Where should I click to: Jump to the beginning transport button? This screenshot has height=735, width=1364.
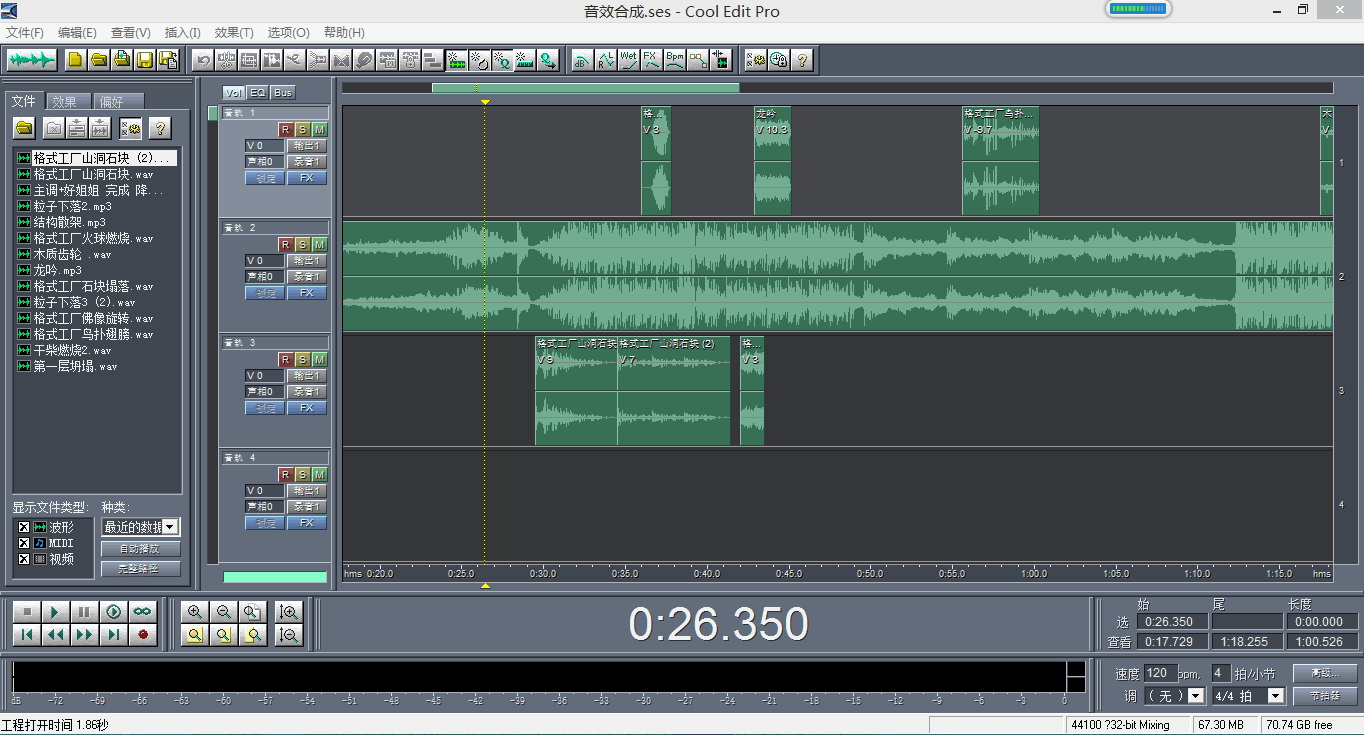27,634
